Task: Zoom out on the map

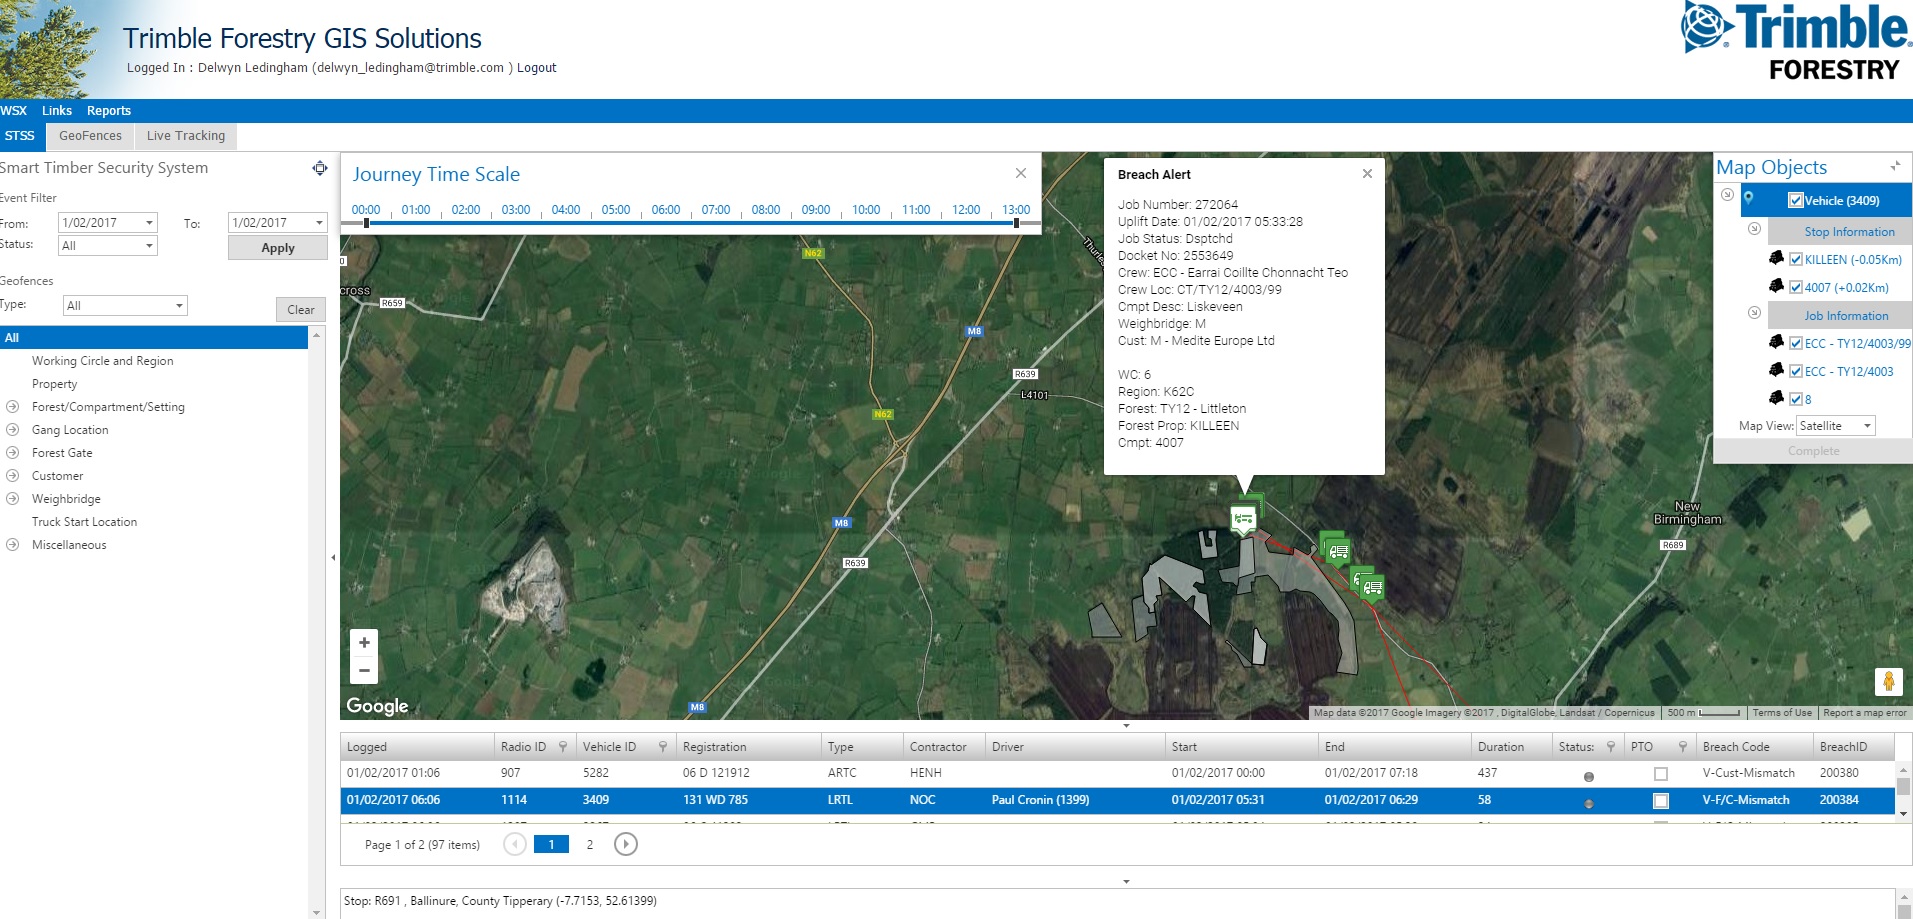Action: (364, 670)
